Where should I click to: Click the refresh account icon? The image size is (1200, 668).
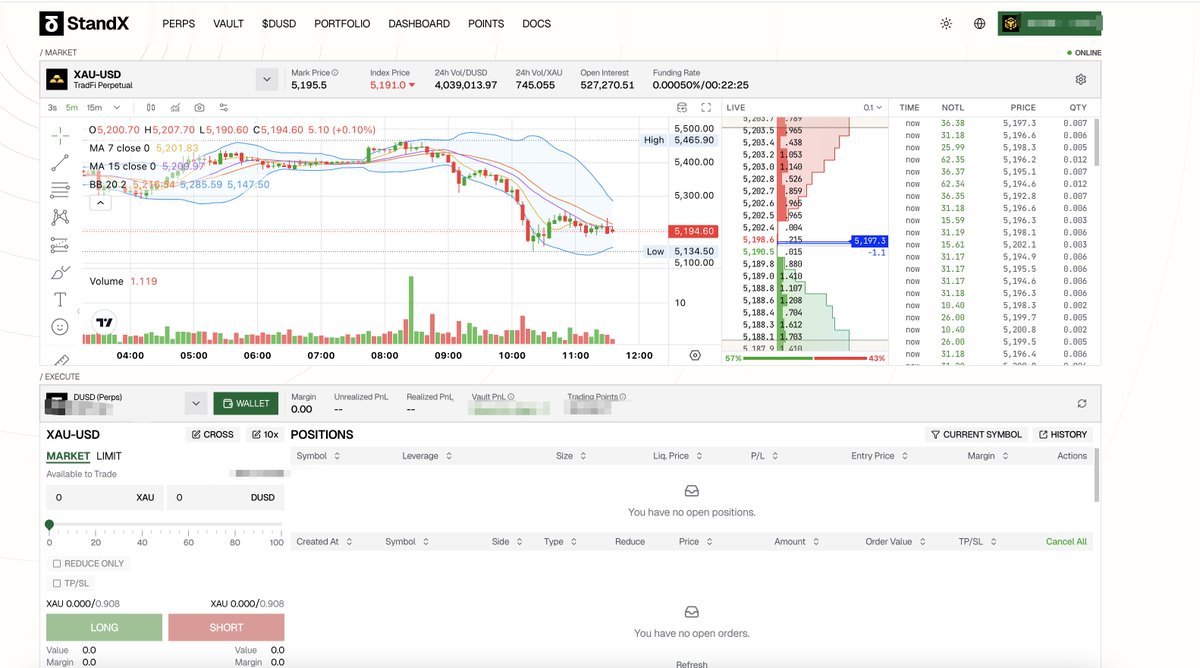tap(1081, 403)
